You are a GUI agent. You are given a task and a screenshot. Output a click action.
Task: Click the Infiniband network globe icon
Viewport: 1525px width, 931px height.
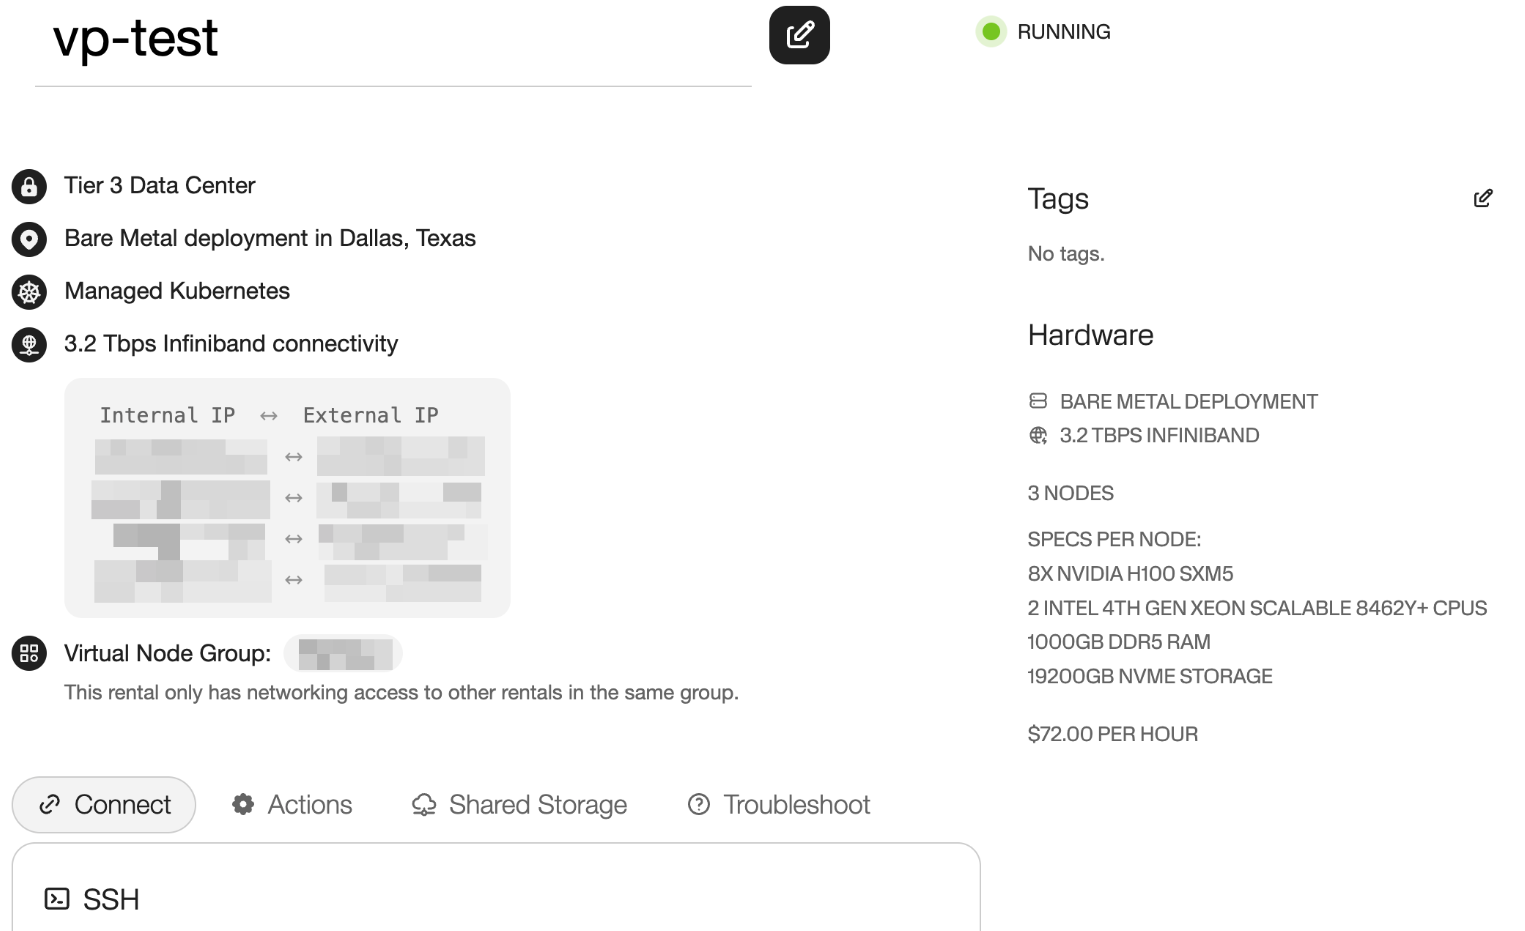[29, 344]
